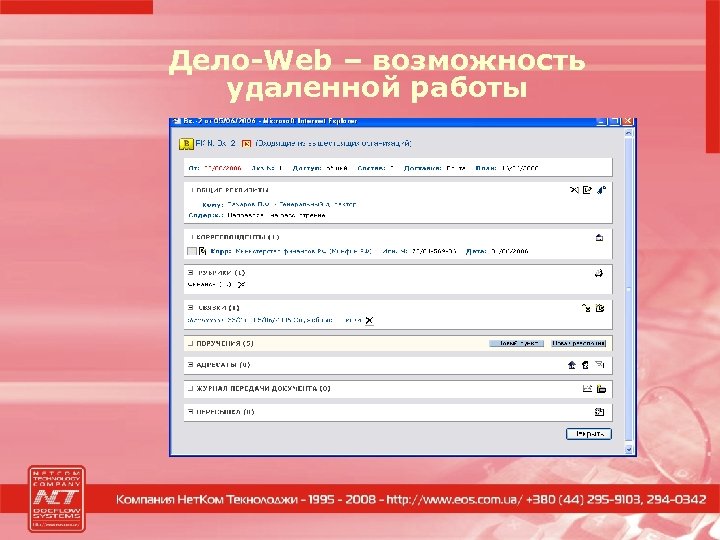Click the up-arrow house icon in Адресаты header
This screenshot has height=540, width=720.
point(572,365)
